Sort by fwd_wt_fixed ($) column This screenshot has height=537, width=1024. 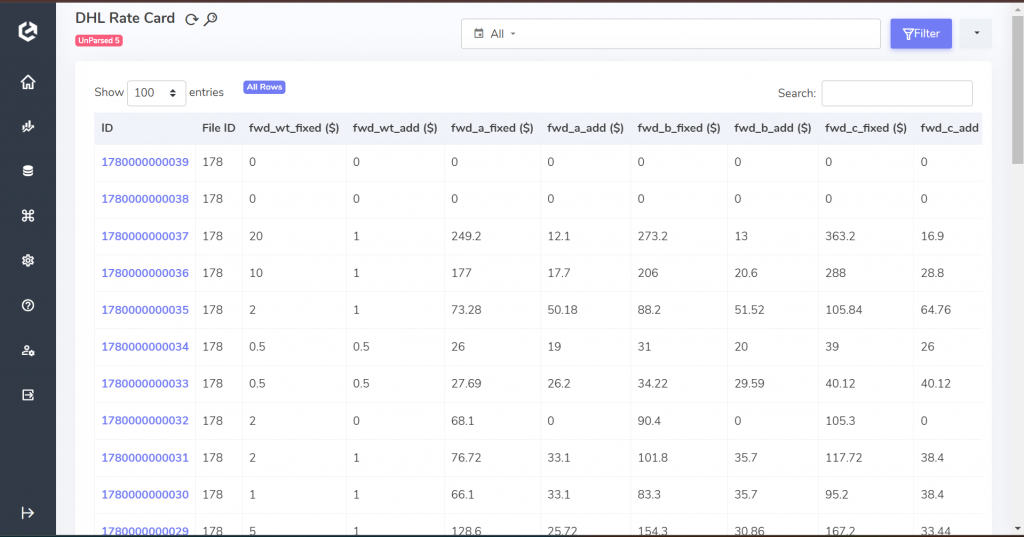pos(294,128)
